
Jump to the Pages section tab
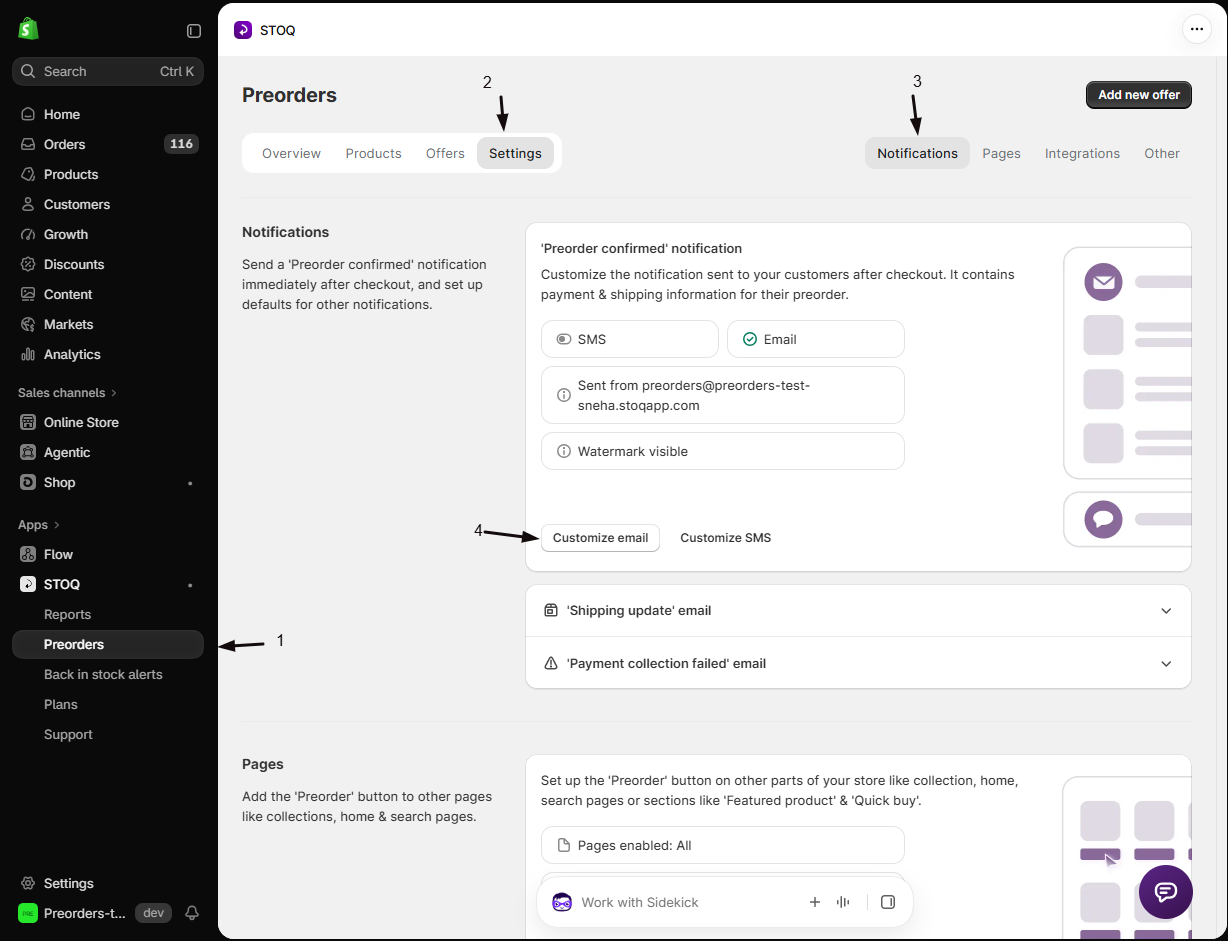pyautogui.click(x=1001, y=153)
